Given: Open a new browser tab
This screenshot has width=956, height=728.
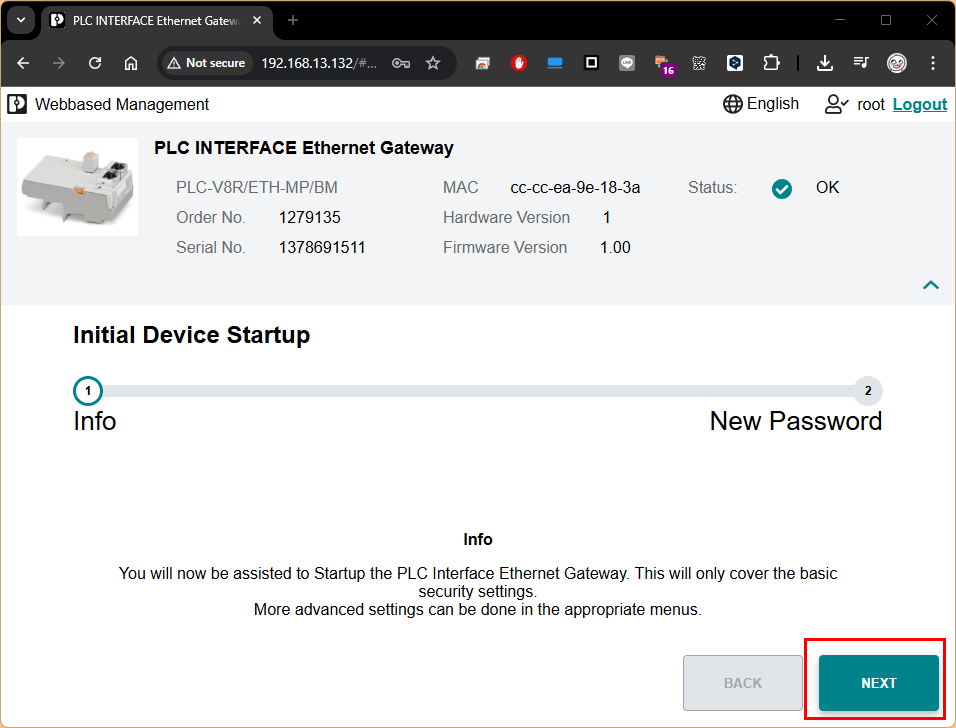Looking at the screenshot, I should pyautogui.click(x=293, y=20).
